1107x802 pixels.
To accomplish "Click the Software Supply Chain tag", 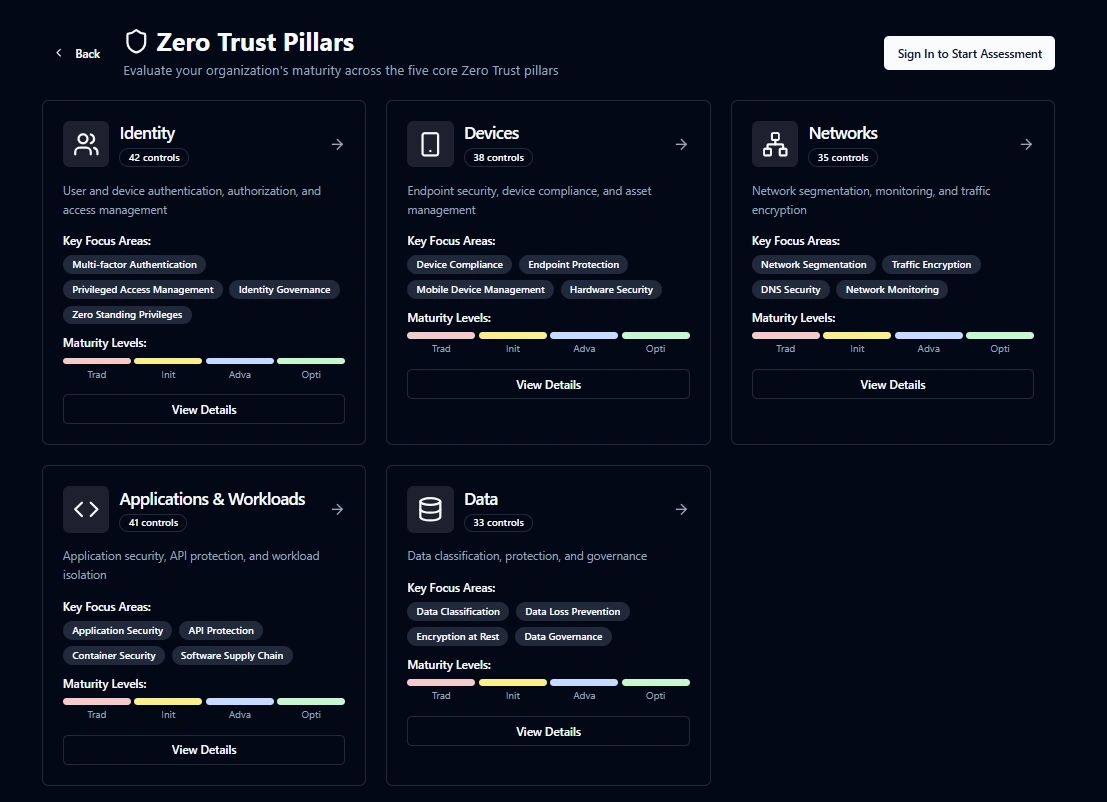I will point(232,656).
